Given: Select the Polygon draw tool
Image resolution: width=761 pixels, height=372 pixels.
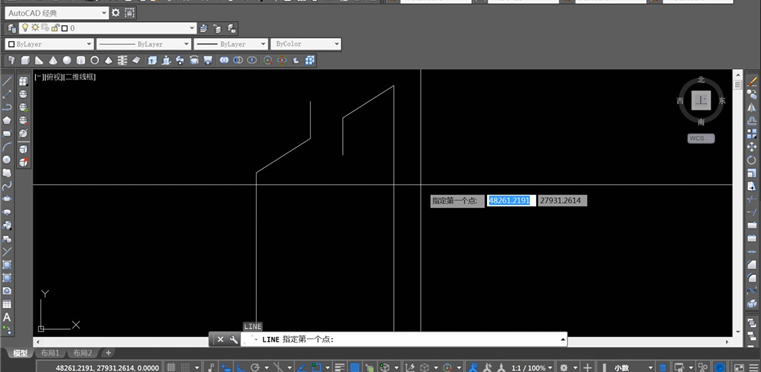Looking at the screenshot, I should [7, 120].
